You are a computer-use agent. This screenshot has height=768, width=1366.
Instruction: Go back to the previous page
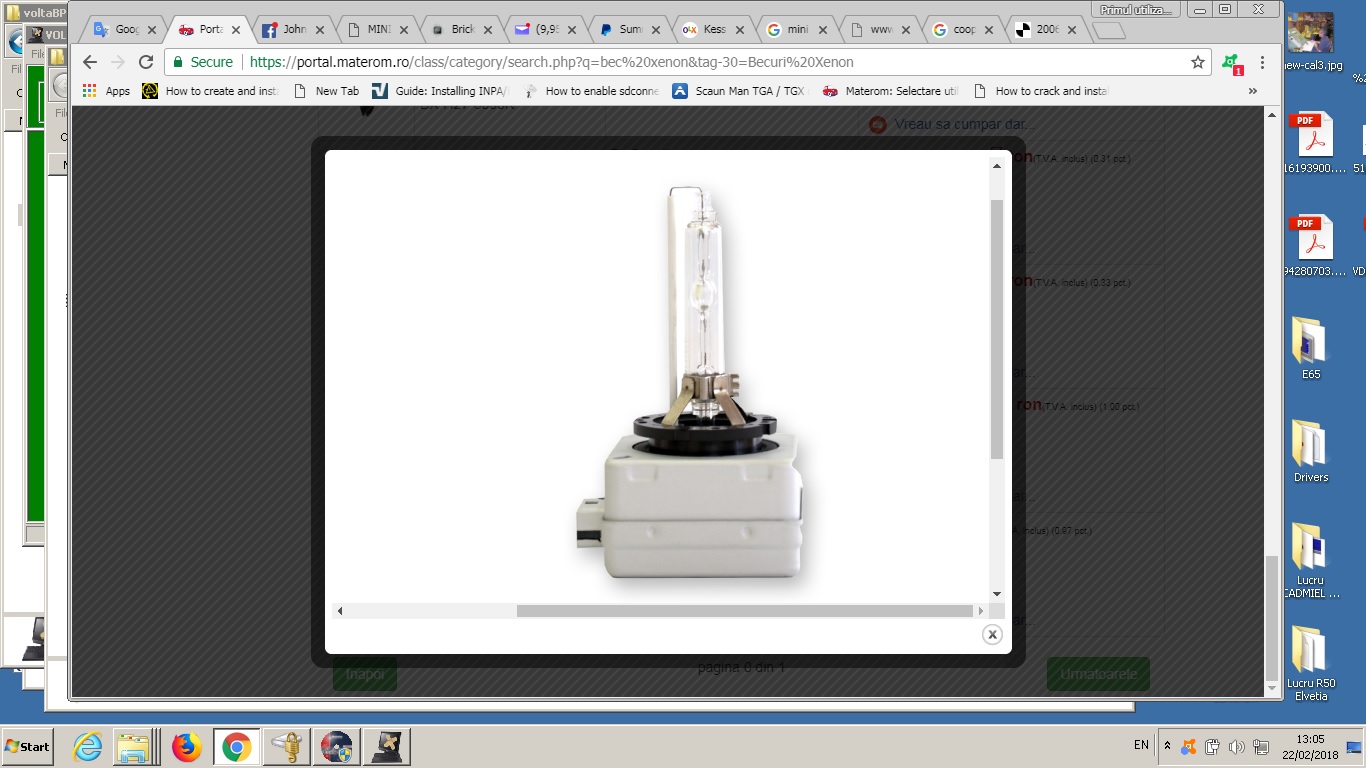click(x=90, y=62)
